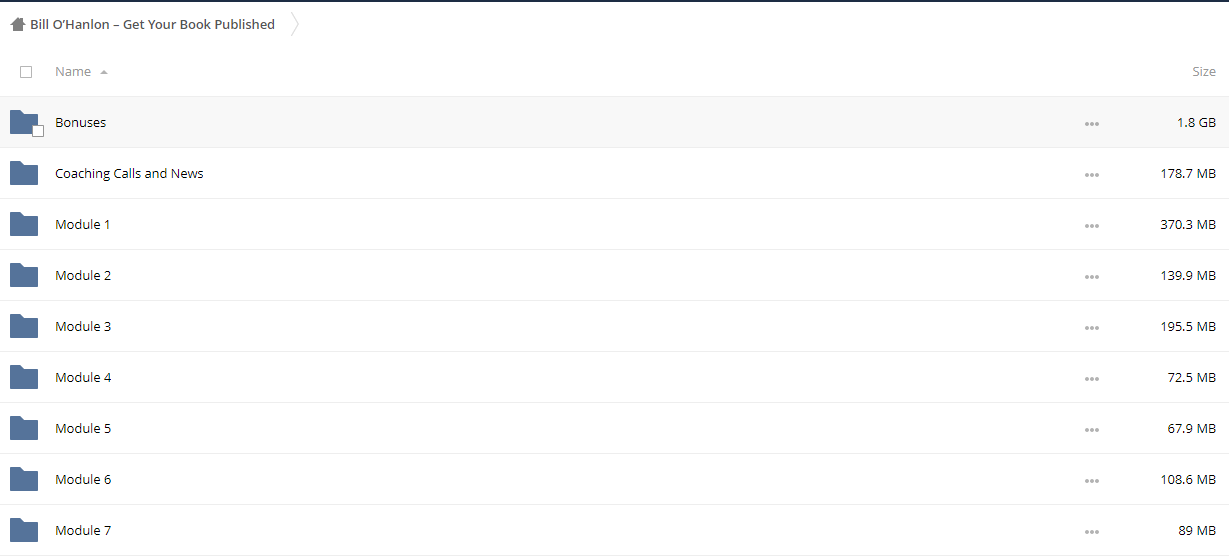Open more options for Module 2
The height and width of the screenshot is (560, 1229).
[x=1091, y=277]
